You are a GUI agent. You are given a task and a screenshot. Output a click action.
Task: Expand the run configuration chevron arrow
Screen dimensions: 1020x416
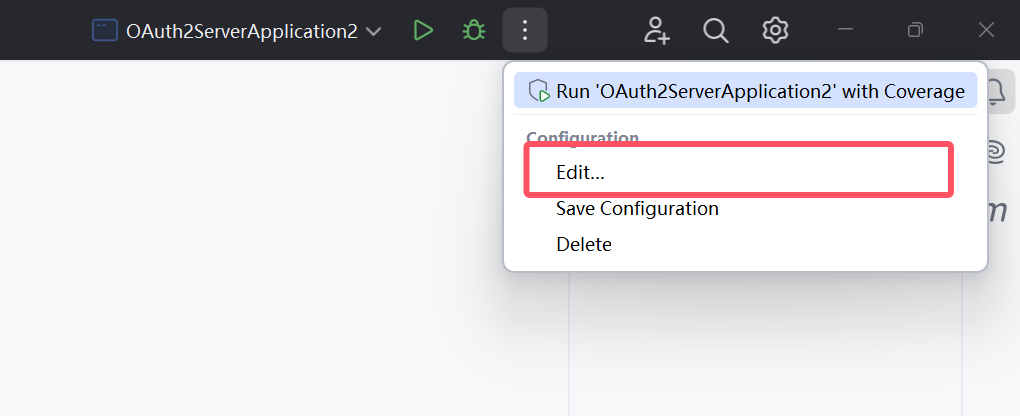[374, 31]
